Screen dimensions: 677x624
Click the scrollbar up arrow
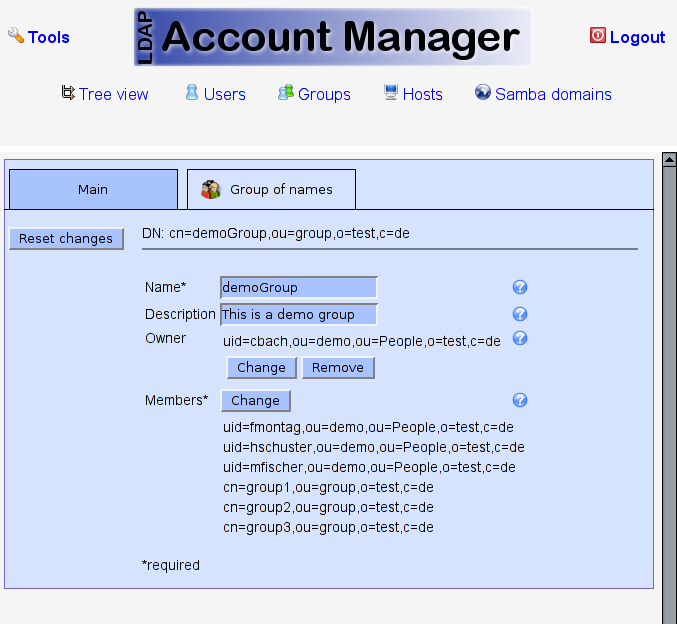670,159
